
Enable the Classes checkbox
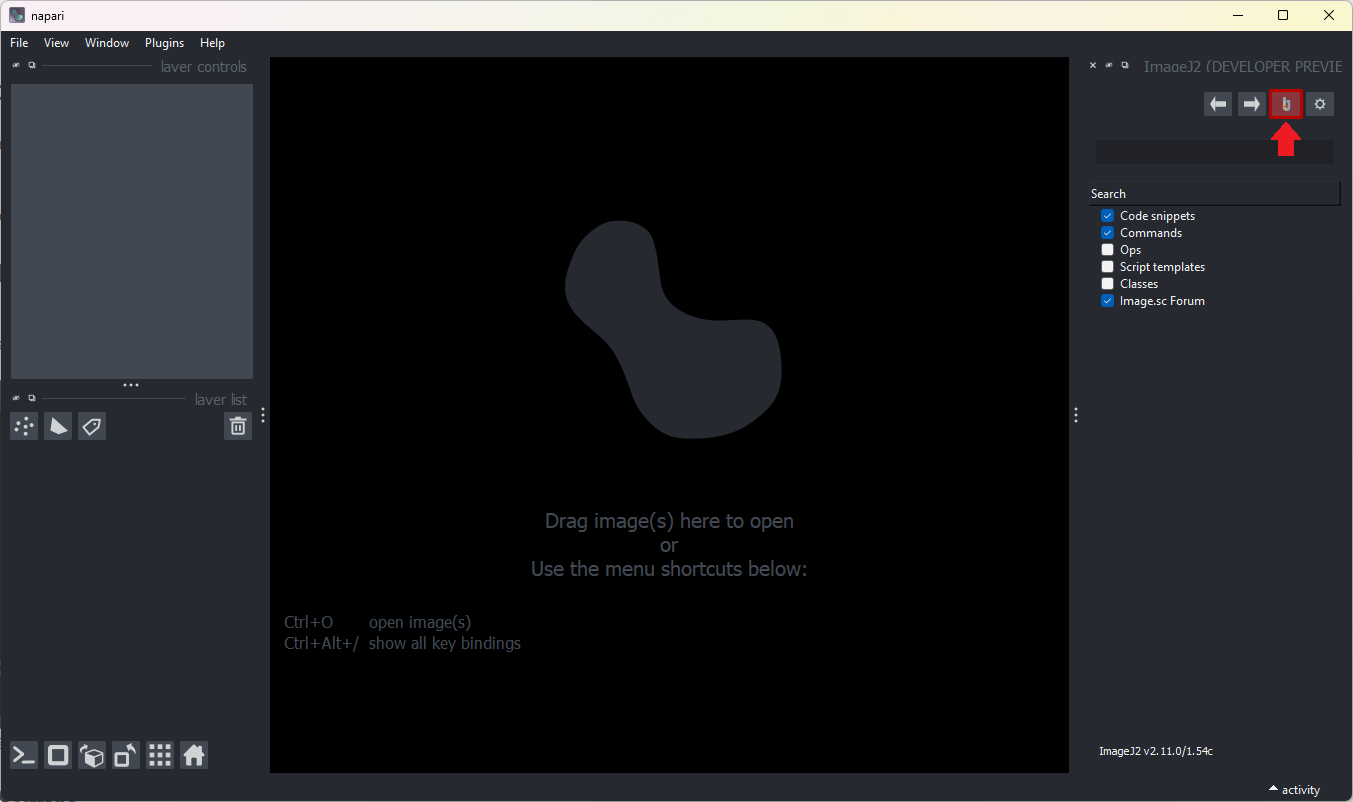pyautogui.click(x=1108, y=284)
